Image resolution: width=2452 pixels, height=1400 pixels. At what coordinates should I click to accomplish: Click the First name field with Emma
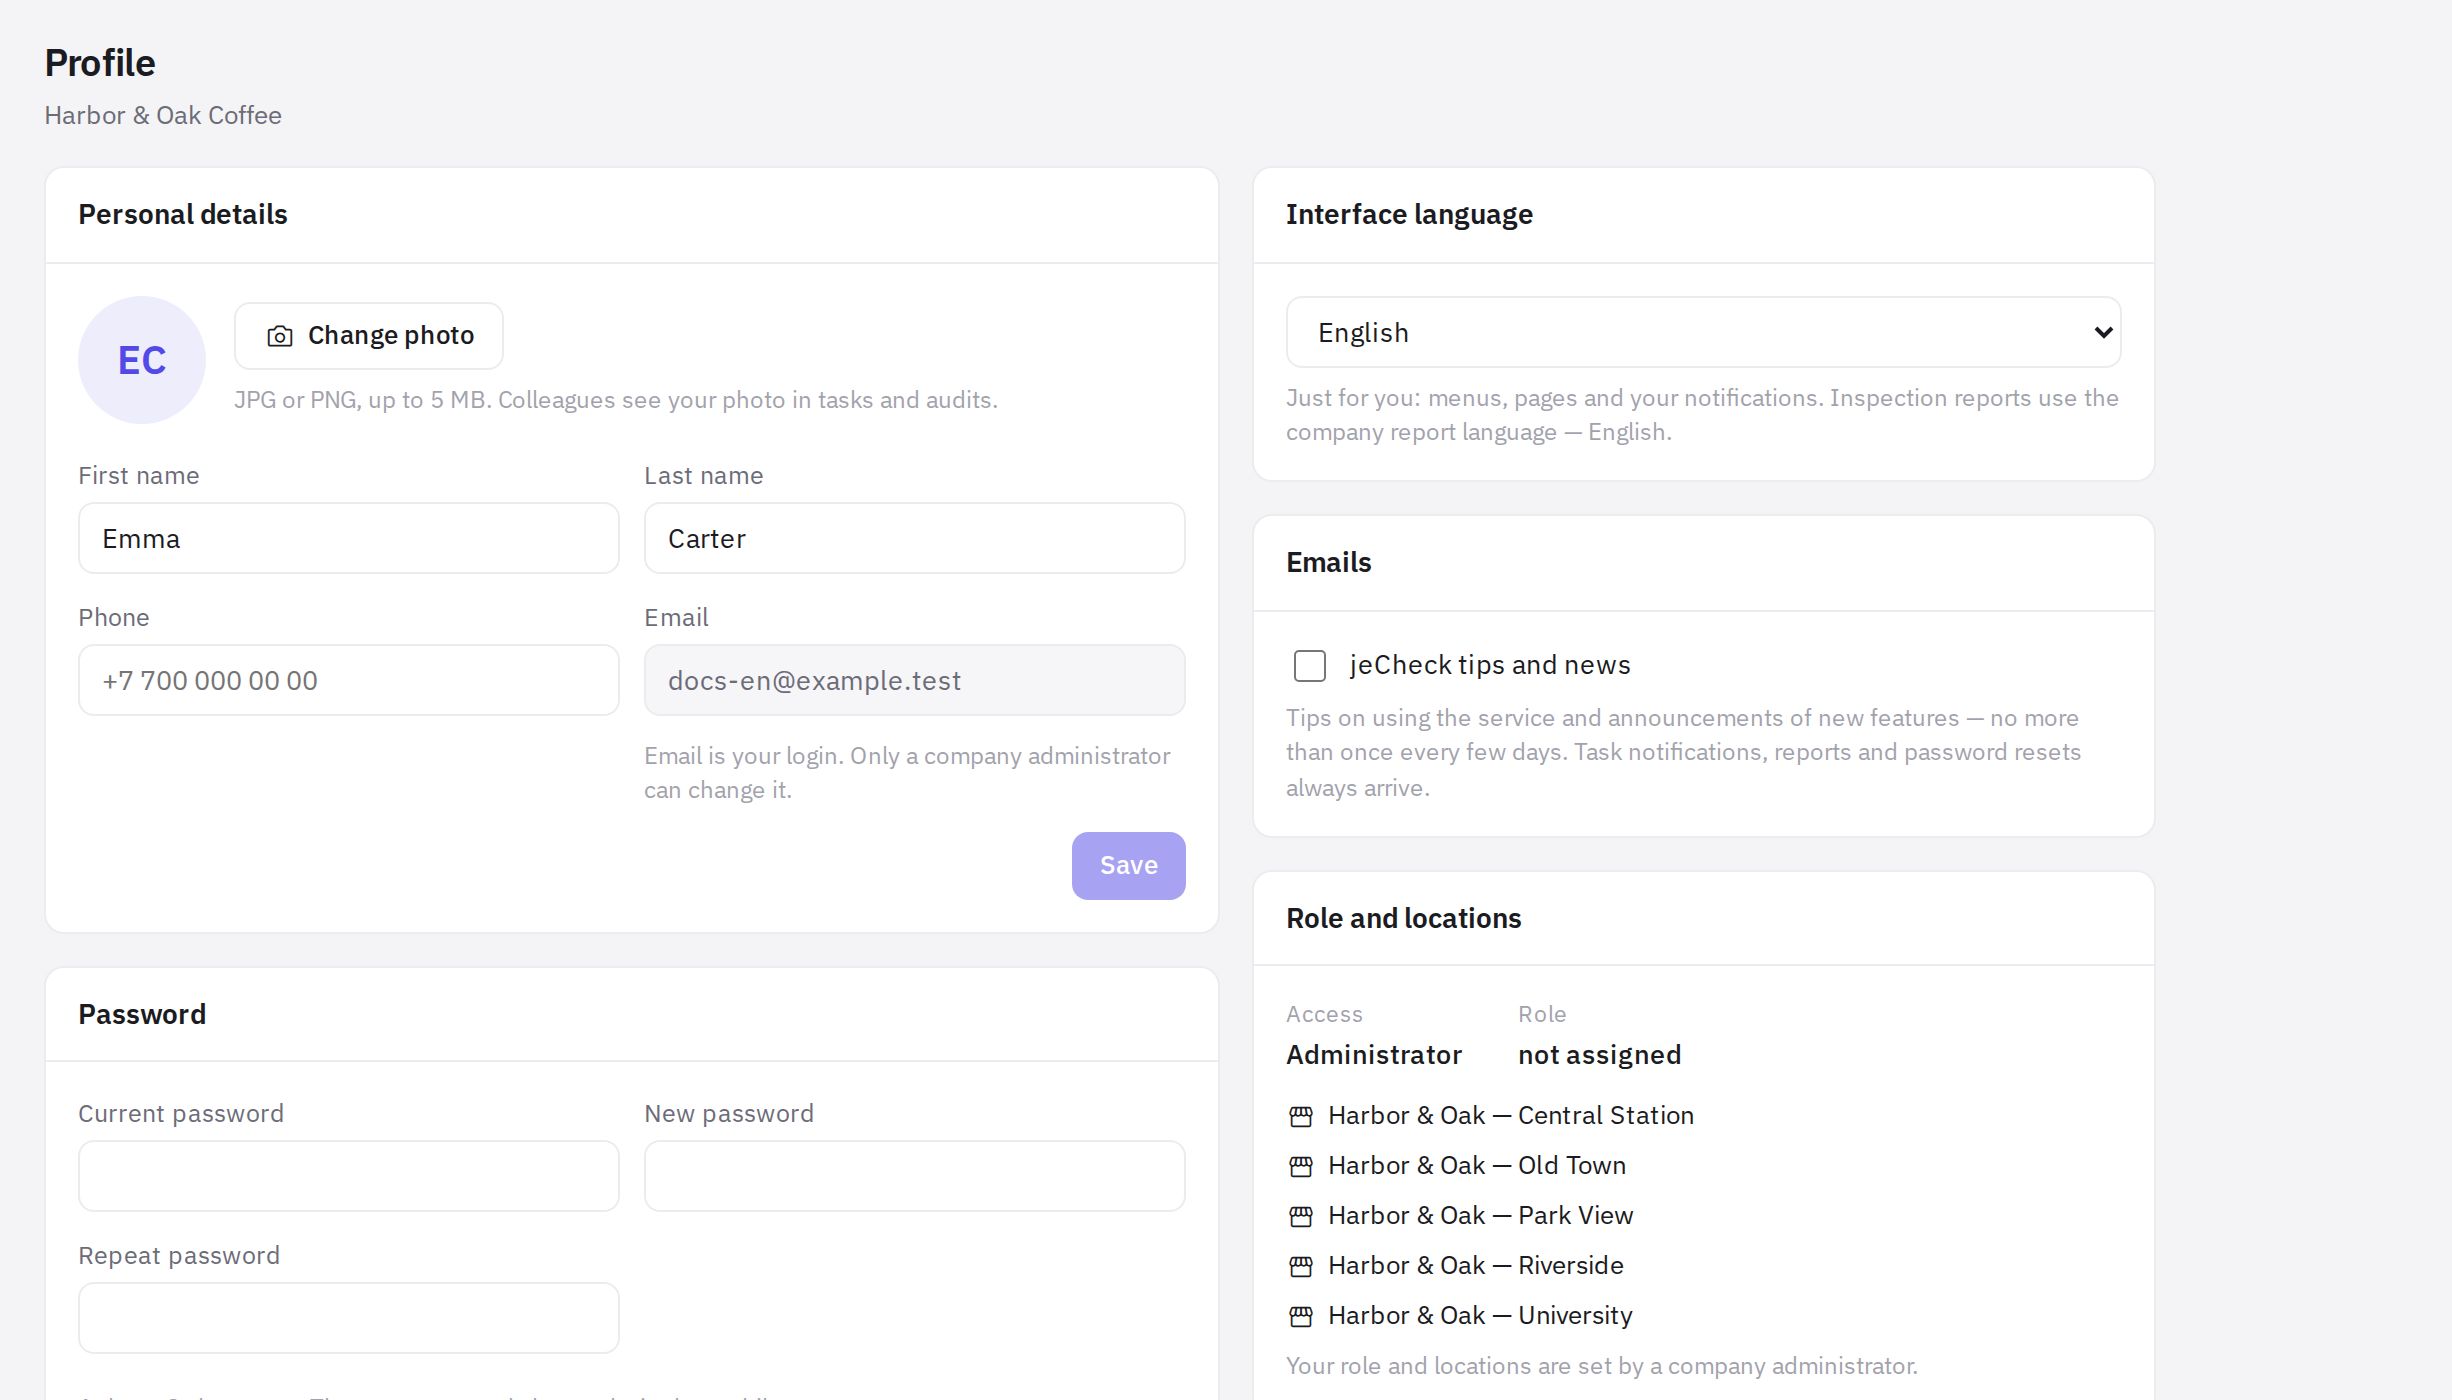(x=348, y=538)
